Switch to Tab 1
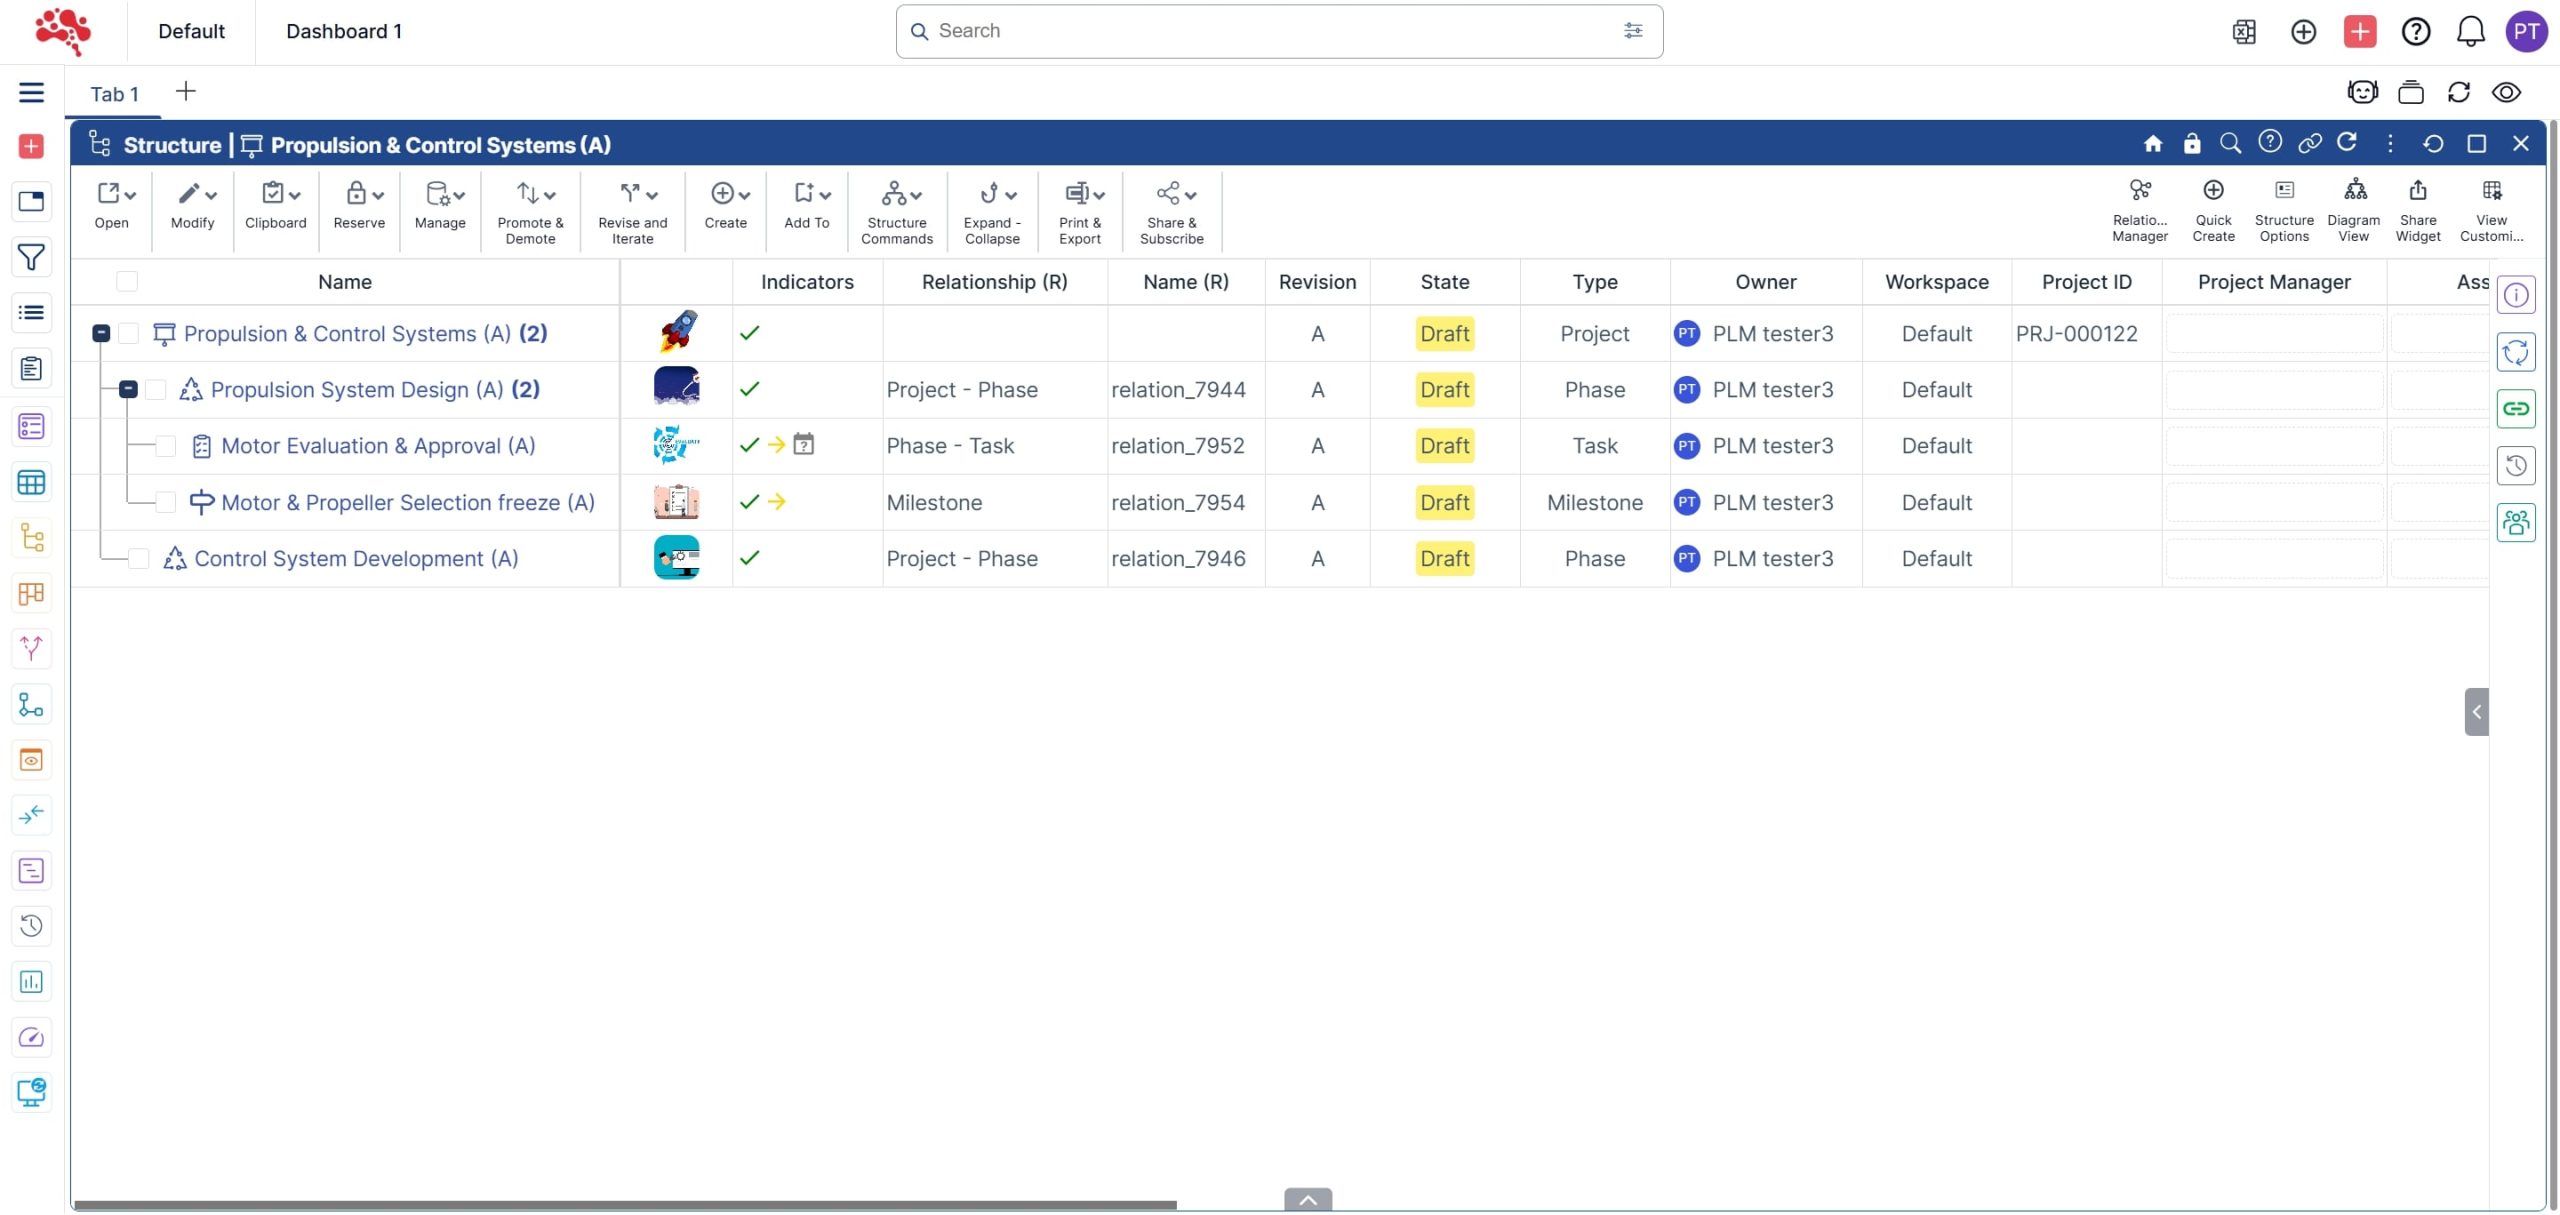Image resolution: width=2560 pixels, height=1215 pixels. pyautogui.click(x=114, y=94)
